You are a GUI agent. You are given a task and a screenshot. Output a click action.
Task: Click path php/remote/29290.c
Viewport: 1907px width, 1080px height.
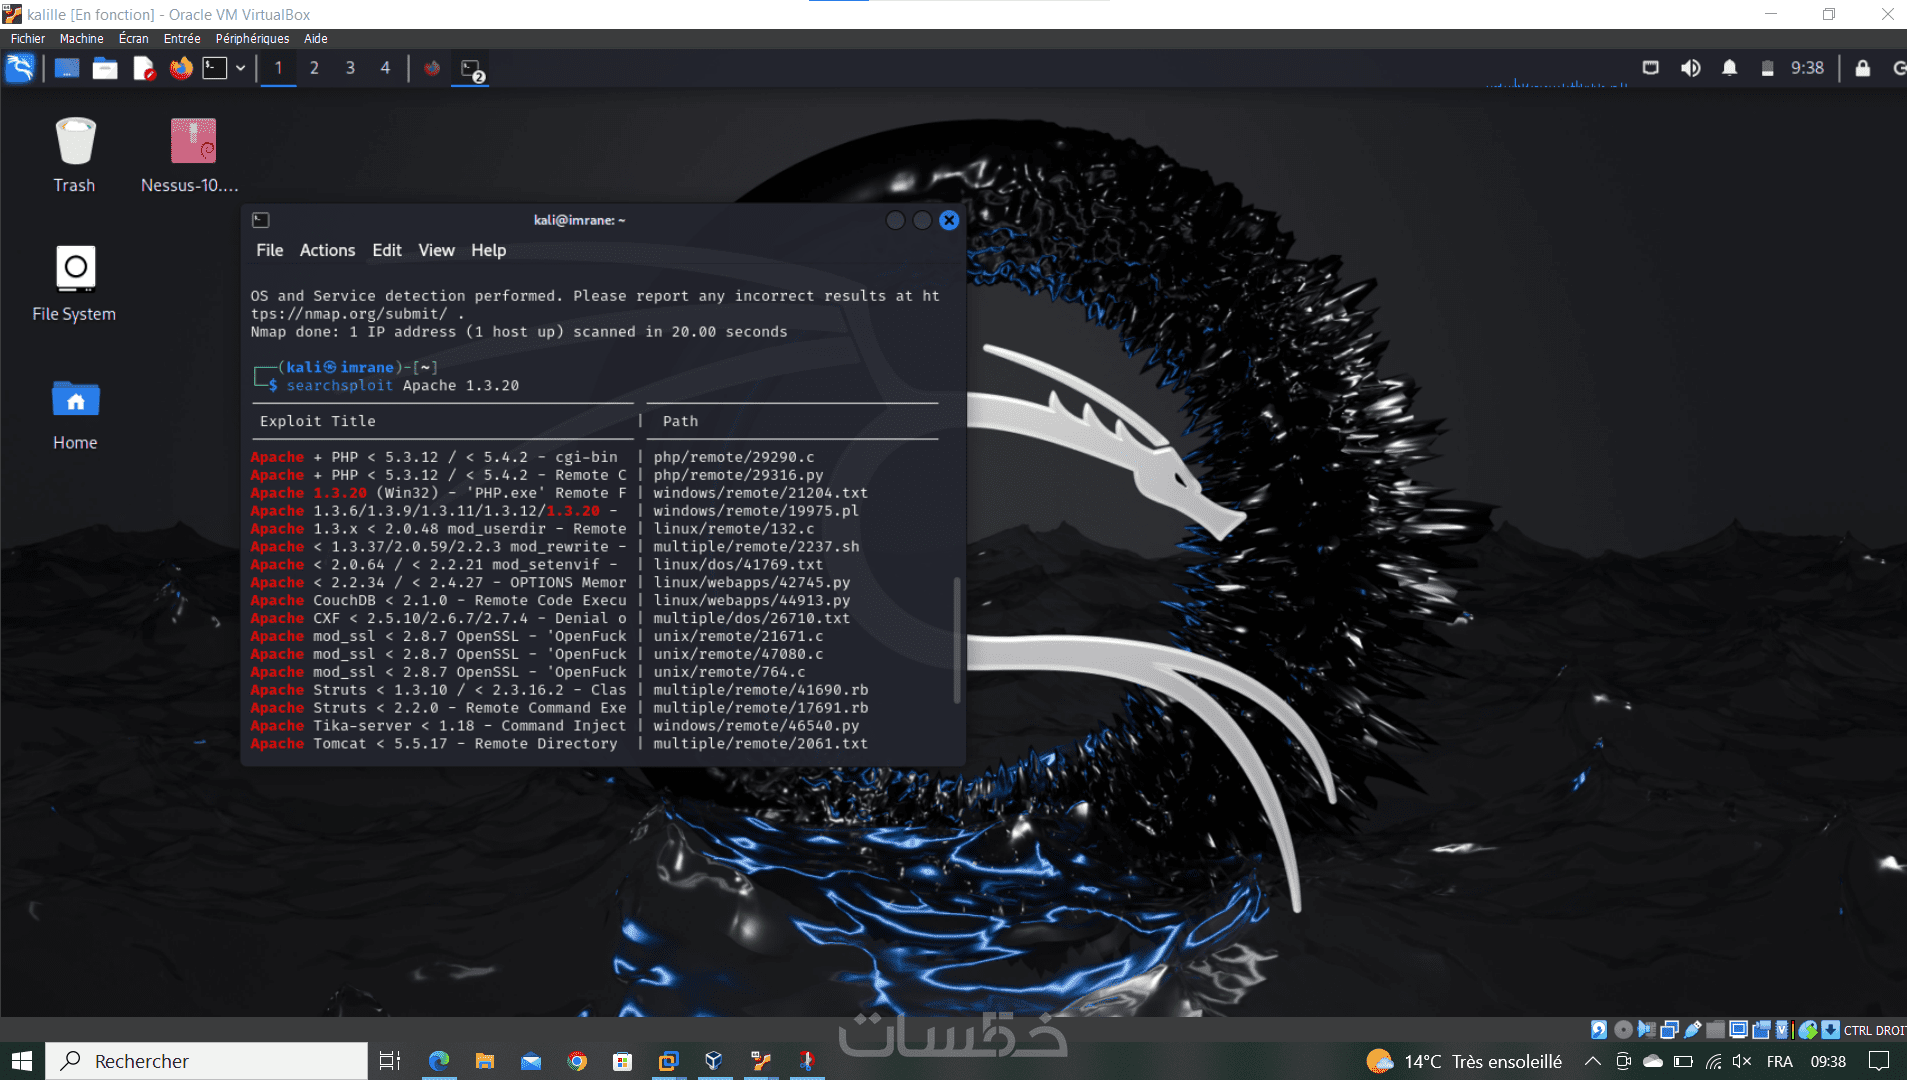pos(733,457)
